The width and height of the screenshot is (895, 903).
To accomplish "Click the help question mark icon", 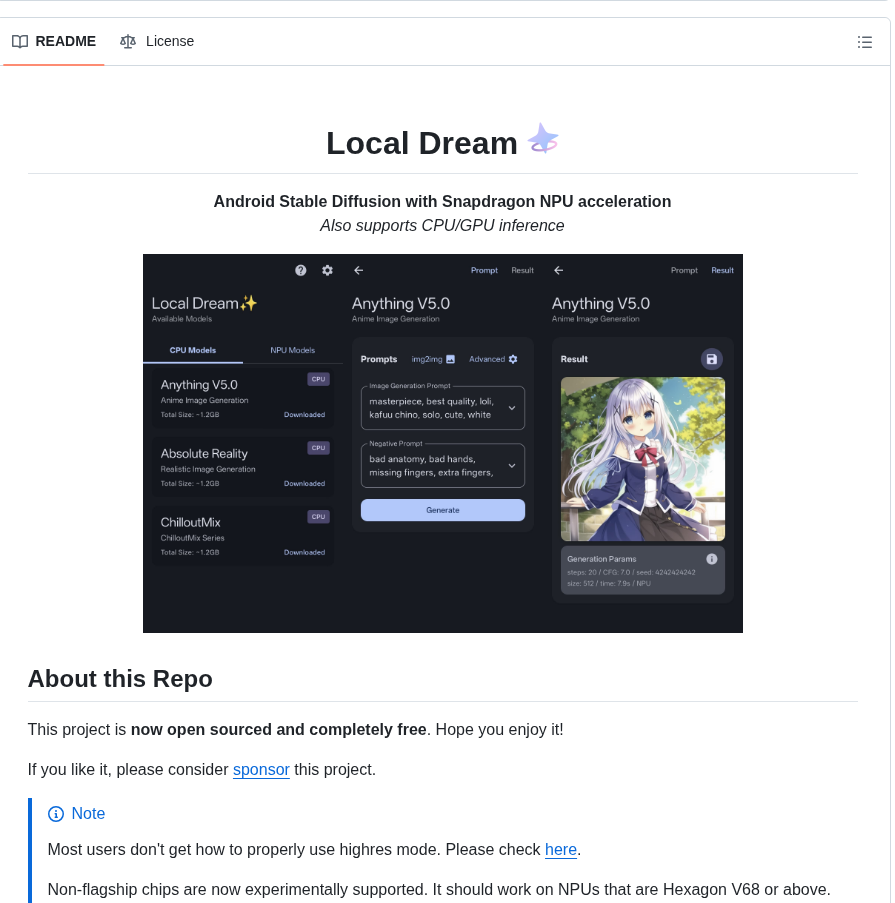I will [300, 270].
